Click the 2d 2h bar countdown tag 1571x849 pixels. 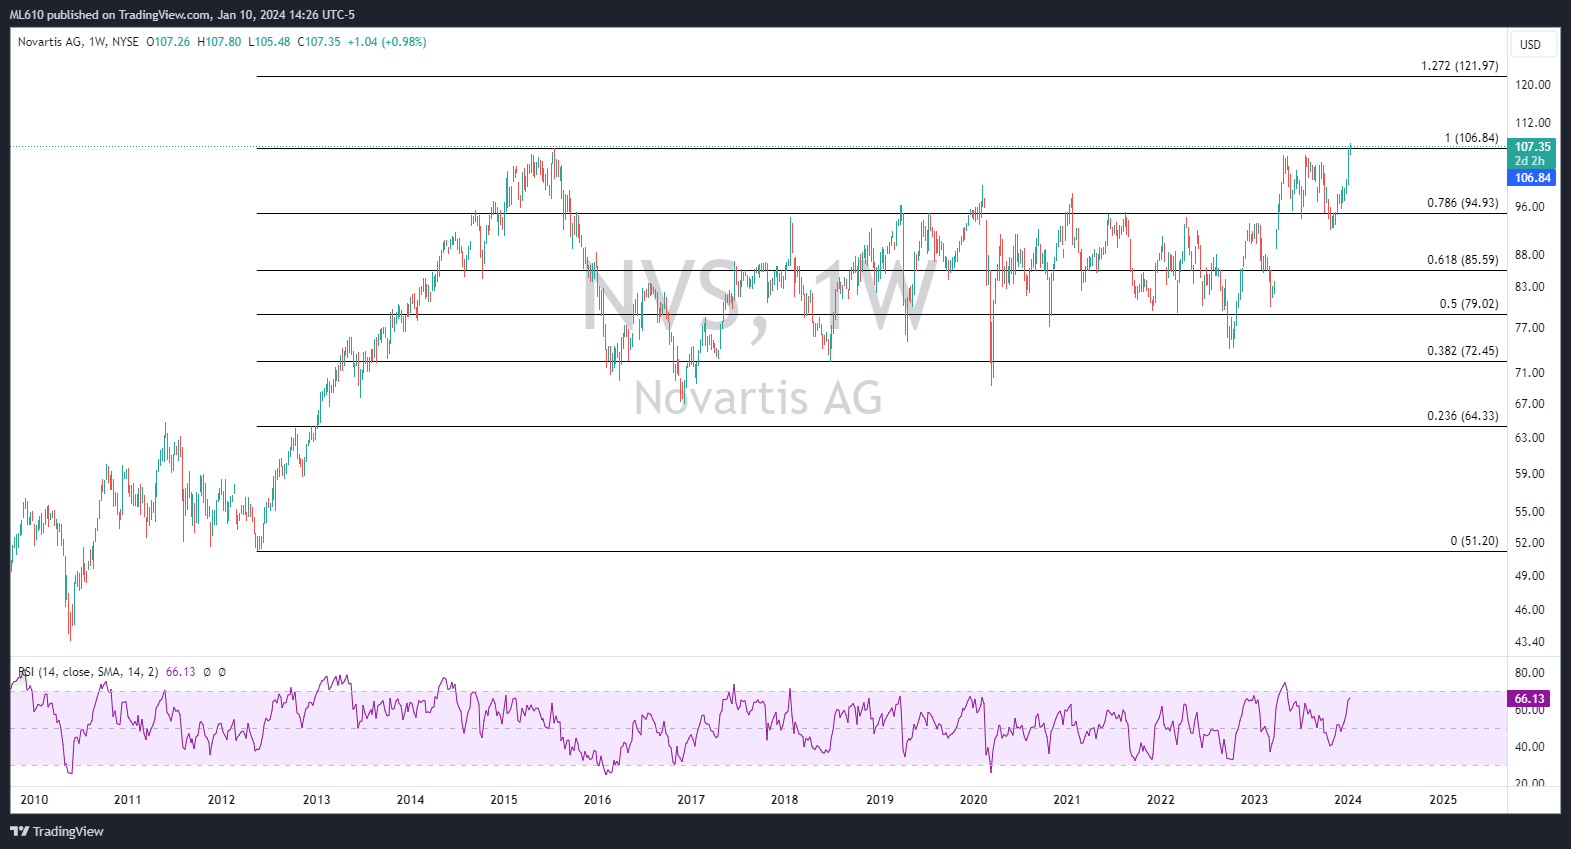[x=1532, y=161]
